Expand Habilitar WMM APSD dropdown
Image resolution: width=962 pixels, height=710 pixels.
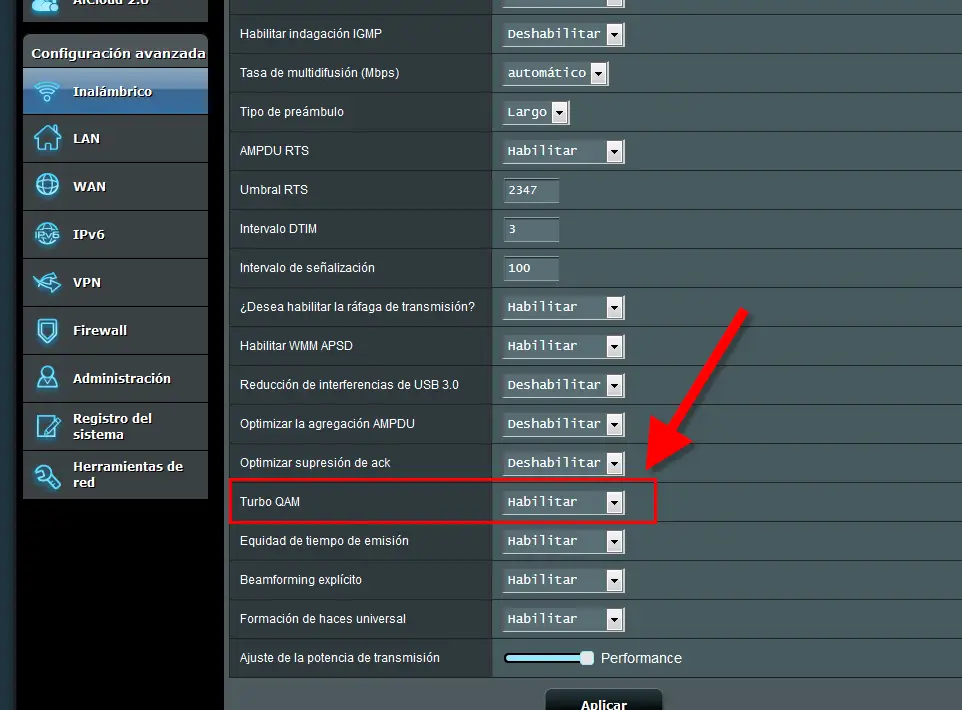[x=563, y=346]
